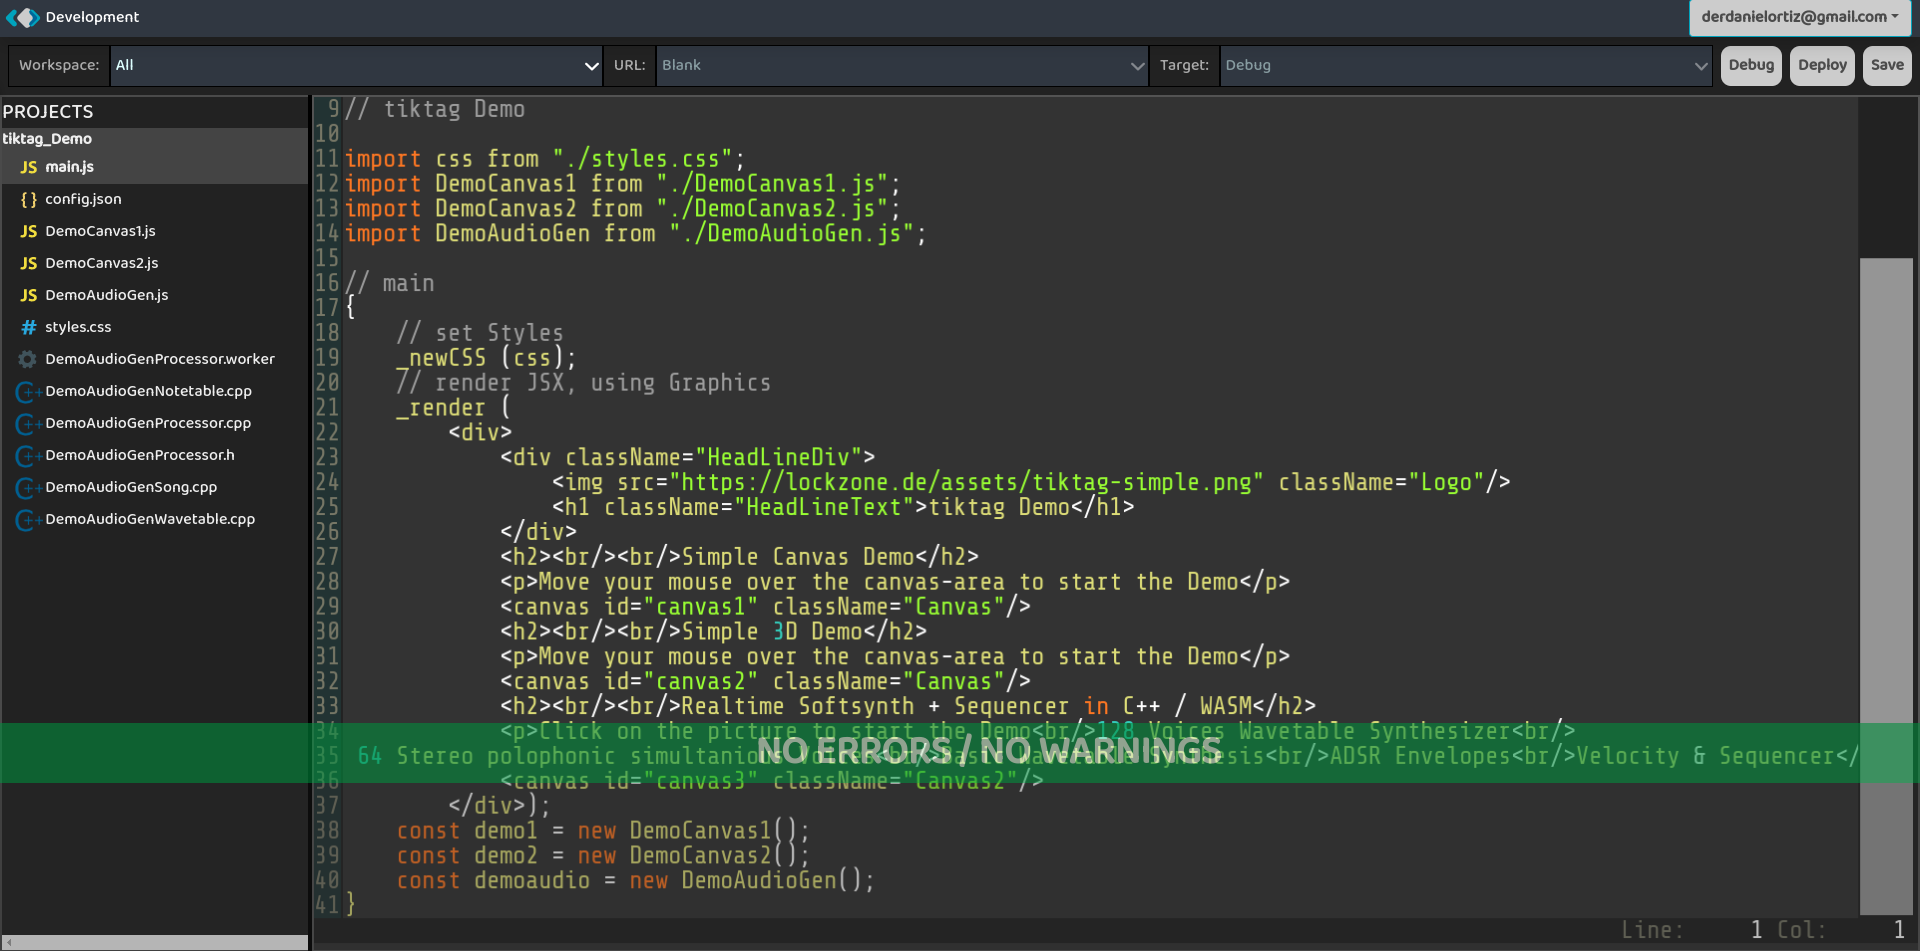Click 'const demoaudio' on line 40

tap(493, 881)
